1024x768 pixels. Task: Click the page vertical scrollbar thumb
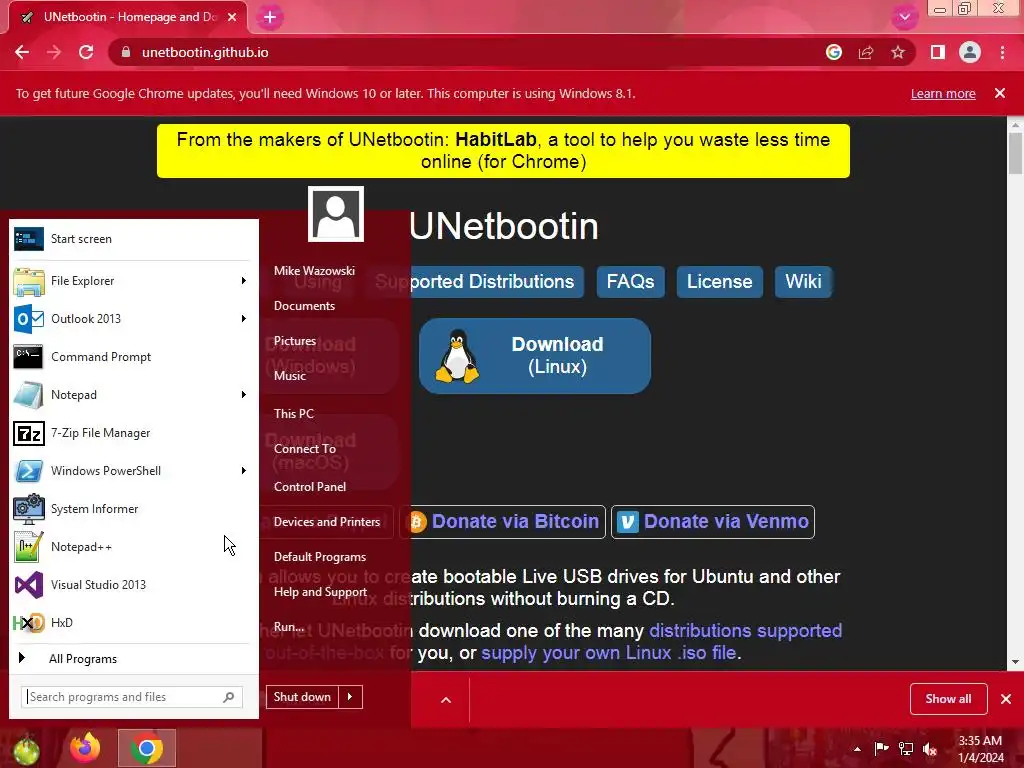coord(1016,153)
